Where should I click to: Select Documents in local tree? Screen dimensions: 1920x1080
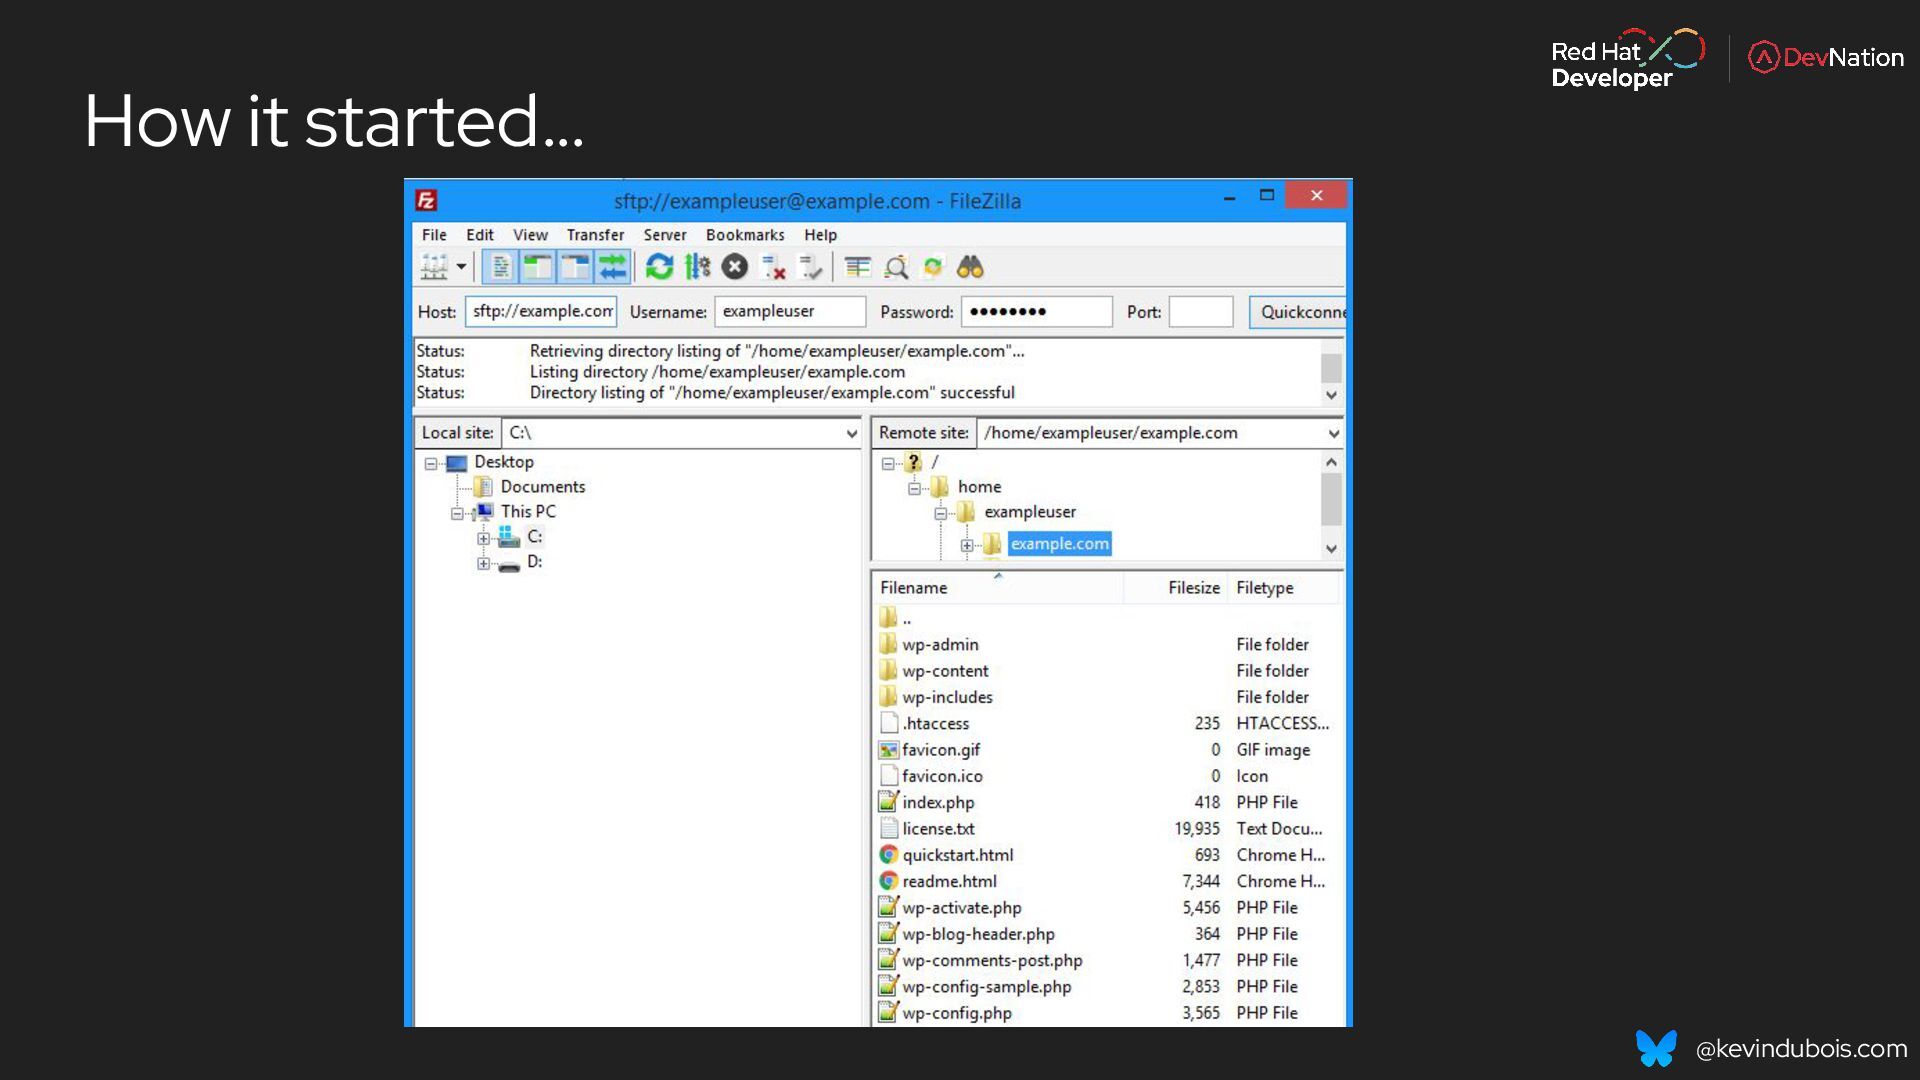(542, 487)
